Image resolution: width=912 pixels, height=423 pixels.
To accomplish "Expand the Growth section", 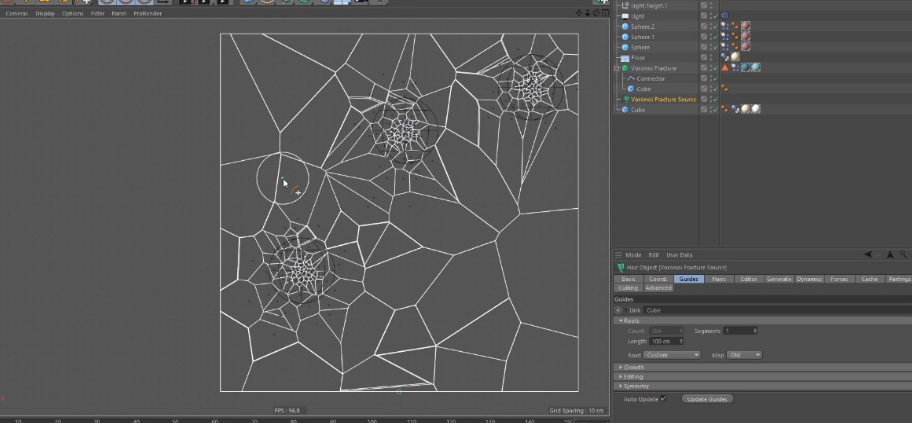I will point(621,367).
